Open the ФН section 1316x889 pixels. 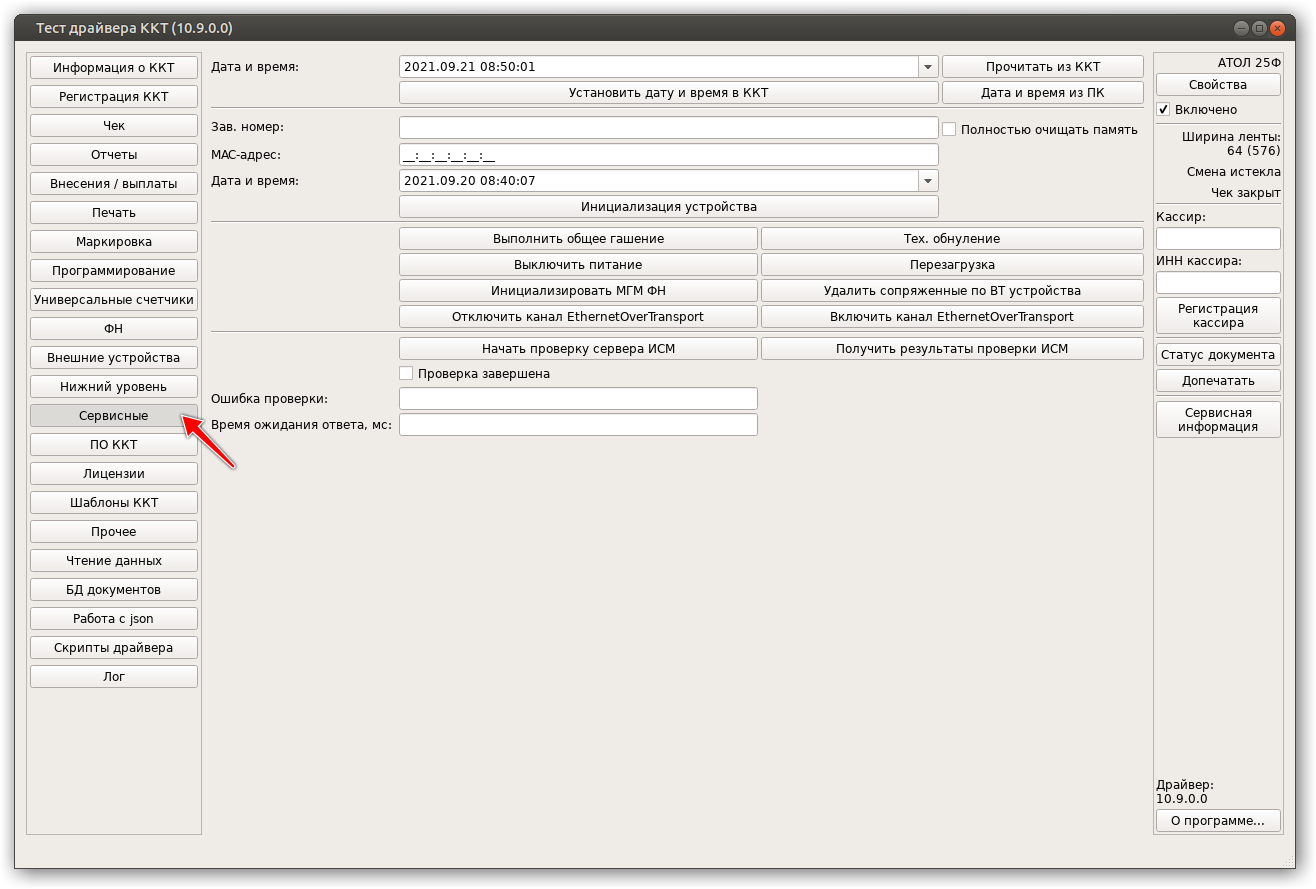click(114, 329)
